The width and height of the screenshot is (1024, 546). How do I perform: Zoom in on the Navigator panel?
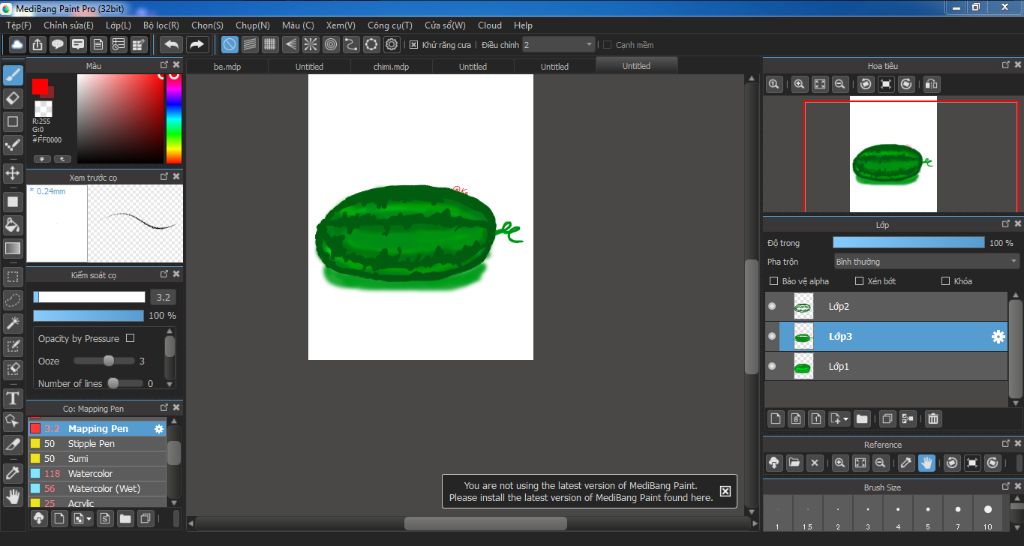pyautogui.click(x=799, y=84)
